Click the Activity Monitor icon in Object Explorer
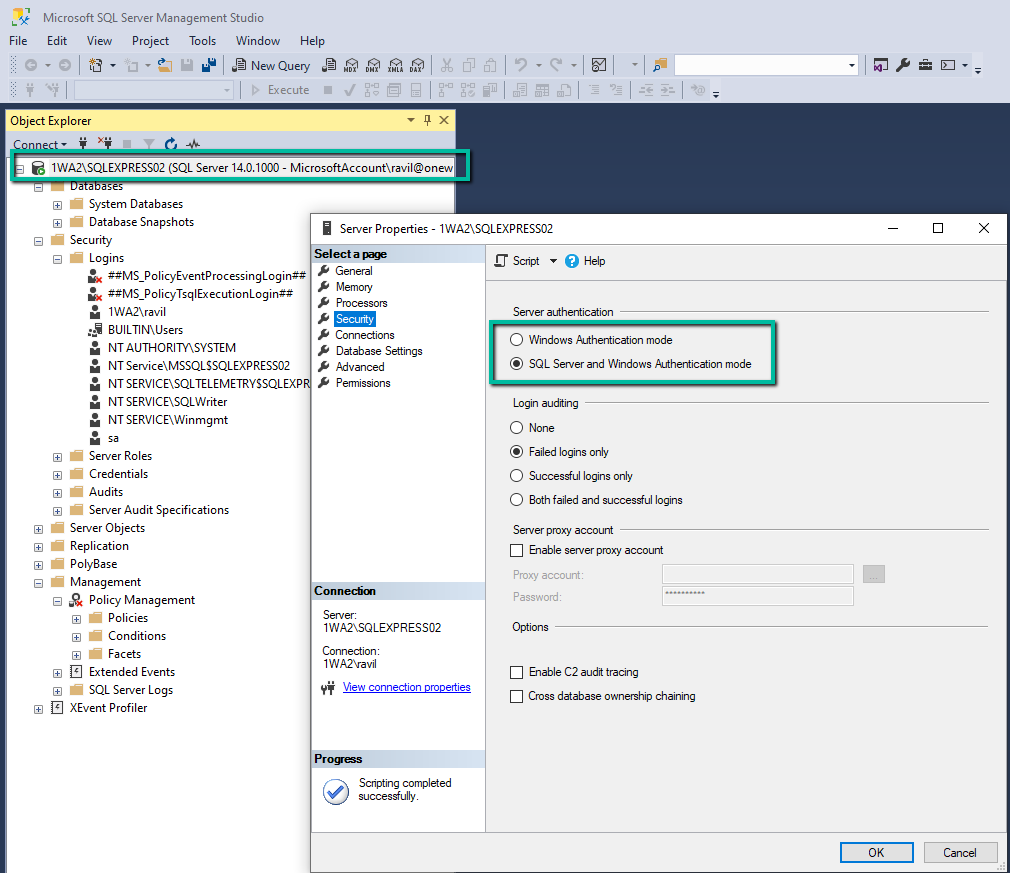 (193, 144)
